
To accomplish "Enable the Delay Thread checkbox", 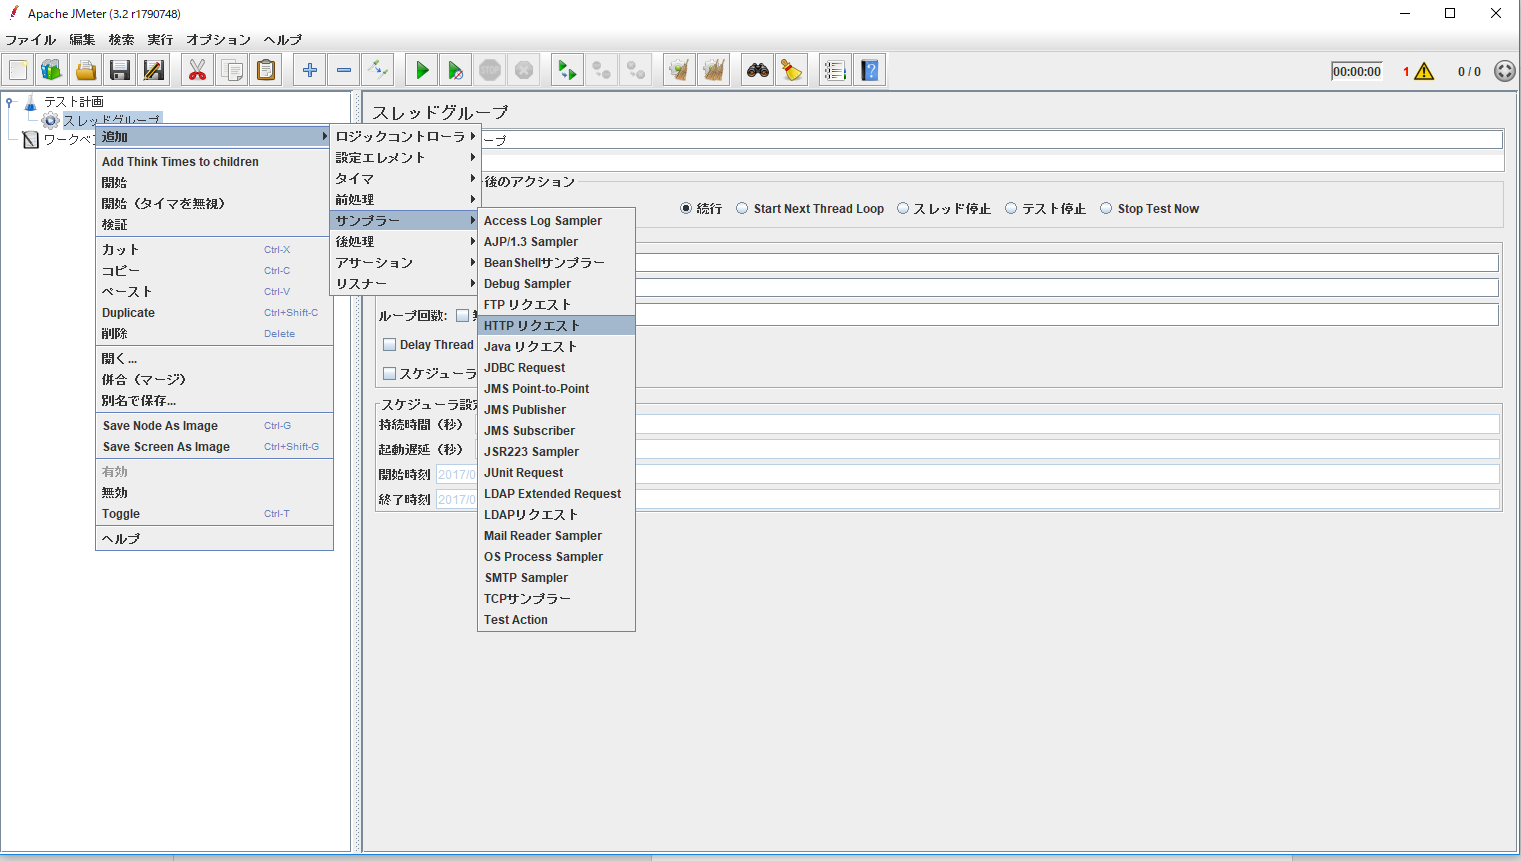I will 389,344.
